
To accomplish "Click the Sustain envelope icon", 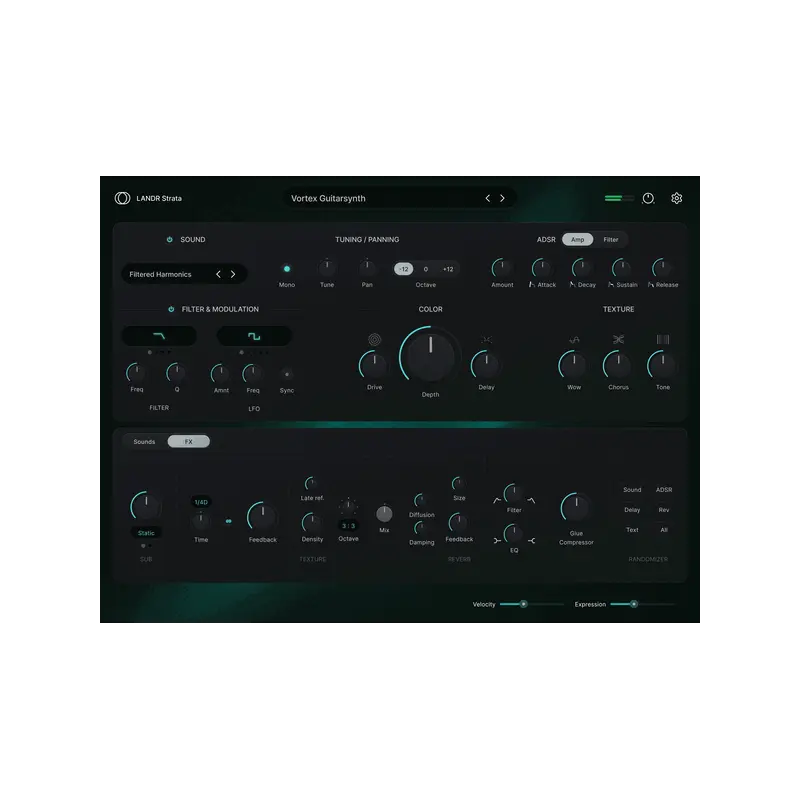I will point(611,284).
